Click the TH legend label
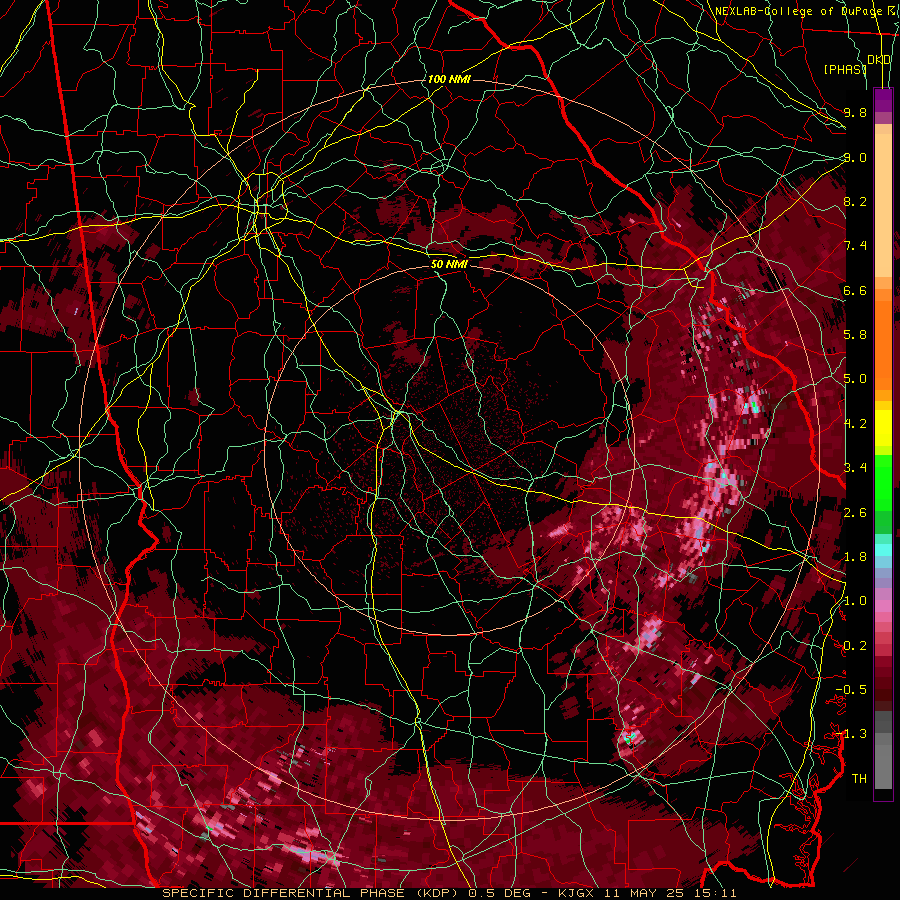900x900 pixels. tap(859, 778)
